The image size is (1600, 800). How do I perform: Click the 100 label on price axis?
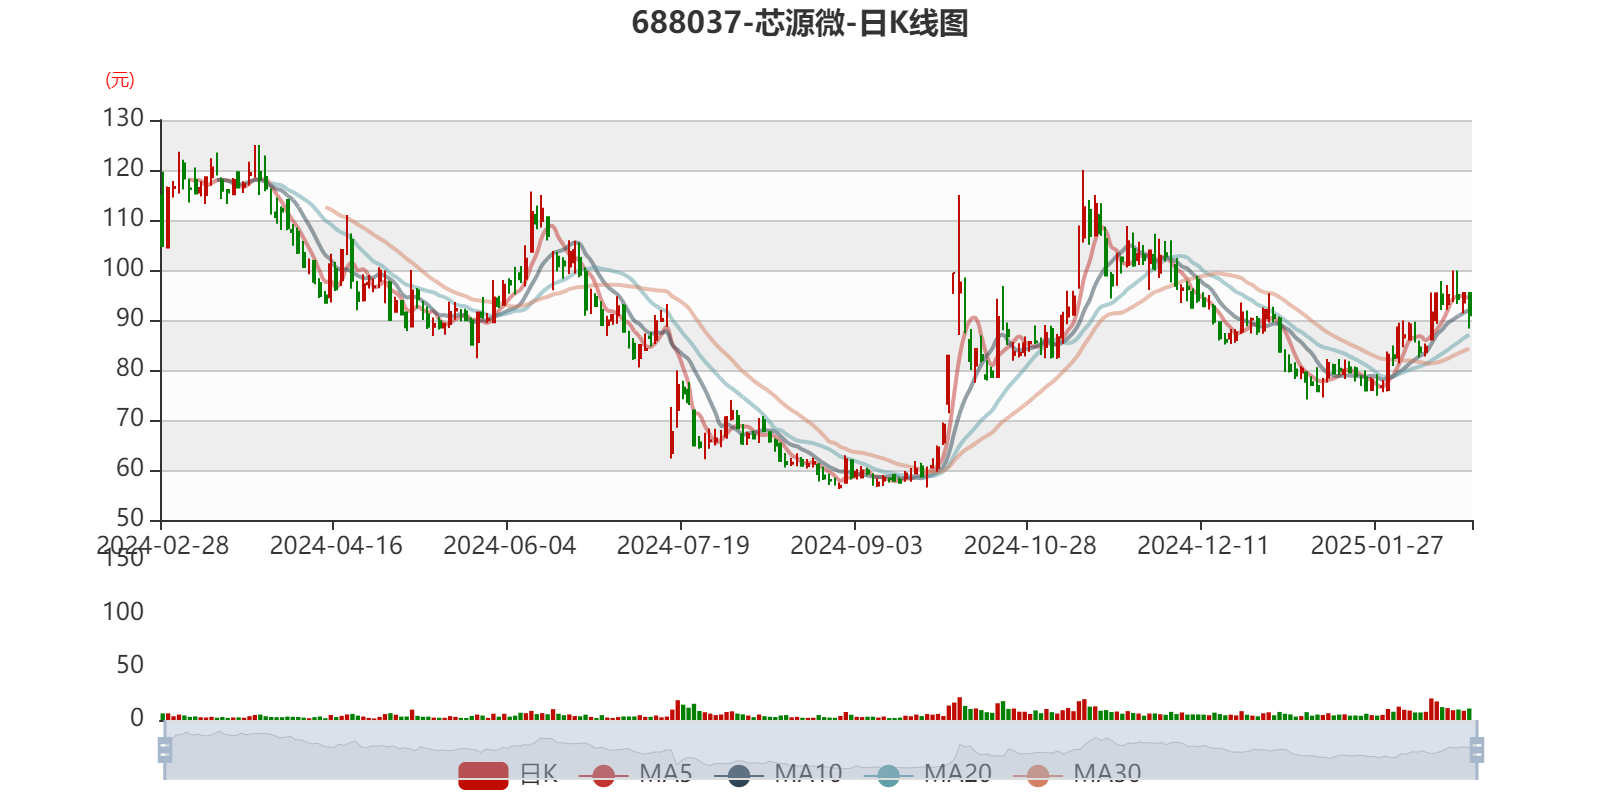pyautogui.click(x=123, y=268)
